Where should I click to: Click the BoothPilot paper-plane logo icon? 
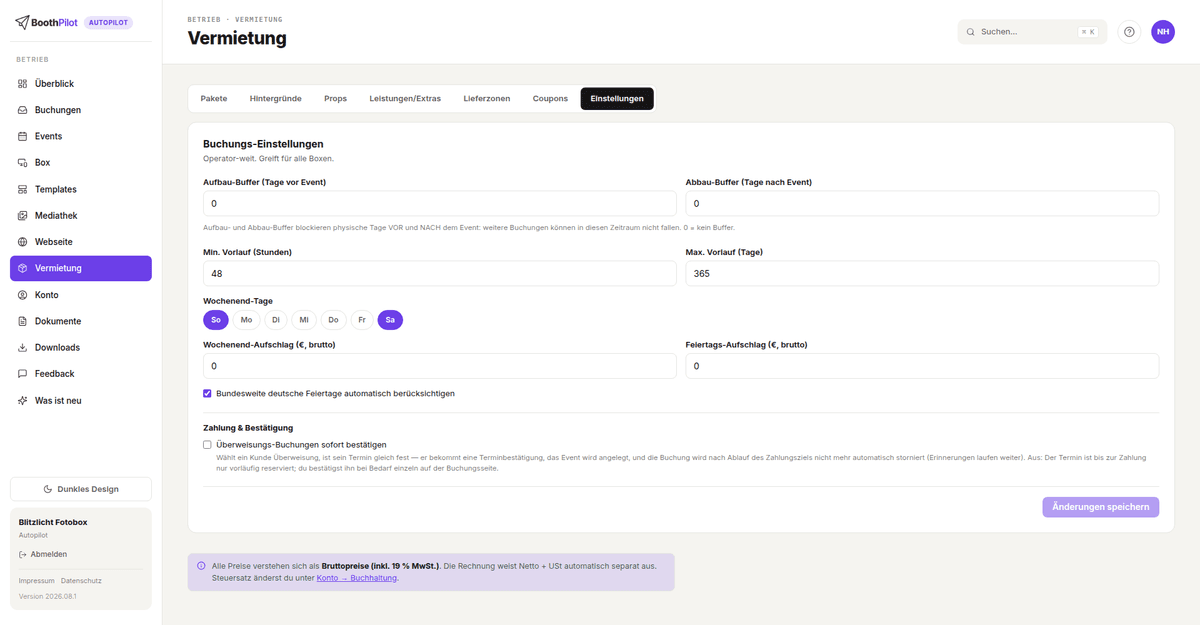coord(22,22)
